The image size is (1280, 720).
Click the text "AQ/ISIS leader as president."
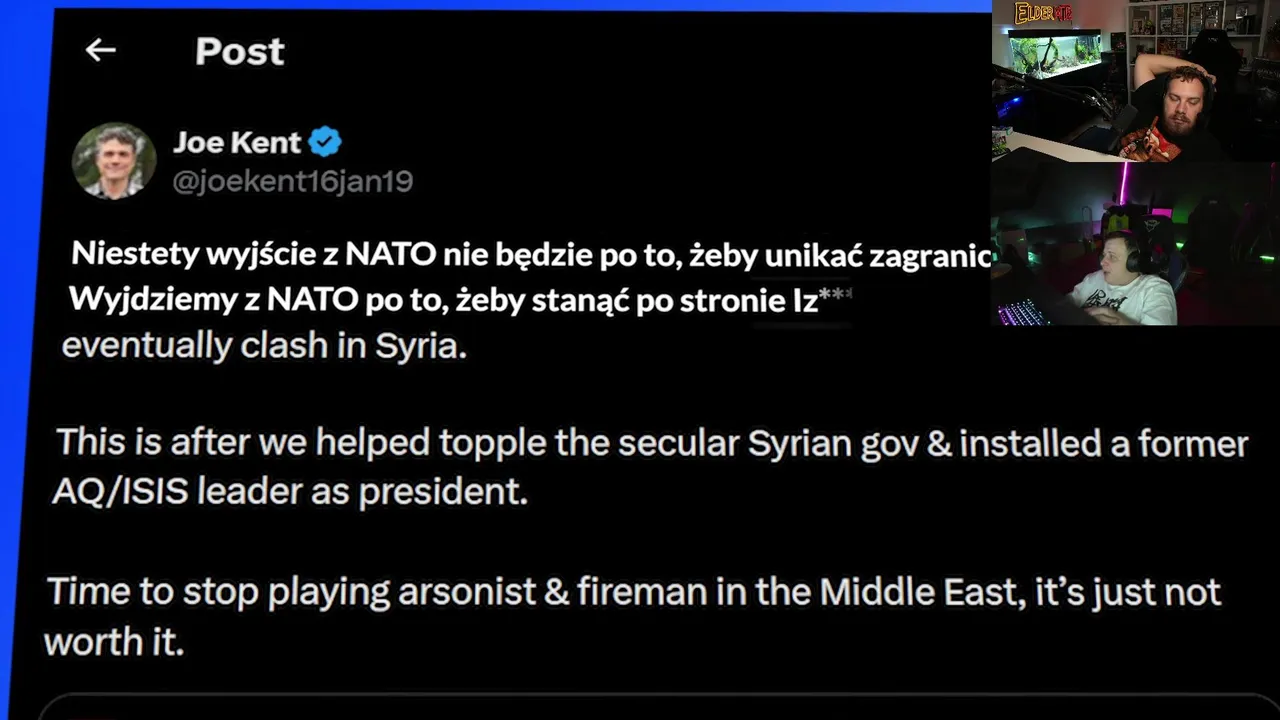290,491
